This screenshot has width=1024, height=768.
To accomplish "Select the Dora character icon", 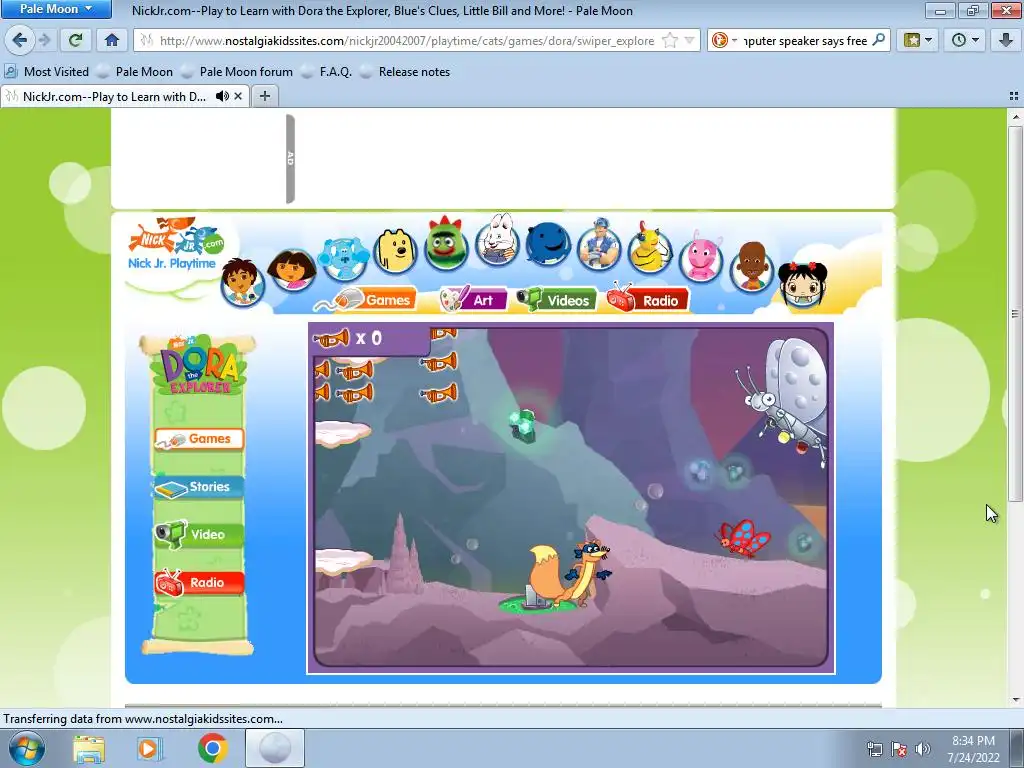I will click(292, 269).
